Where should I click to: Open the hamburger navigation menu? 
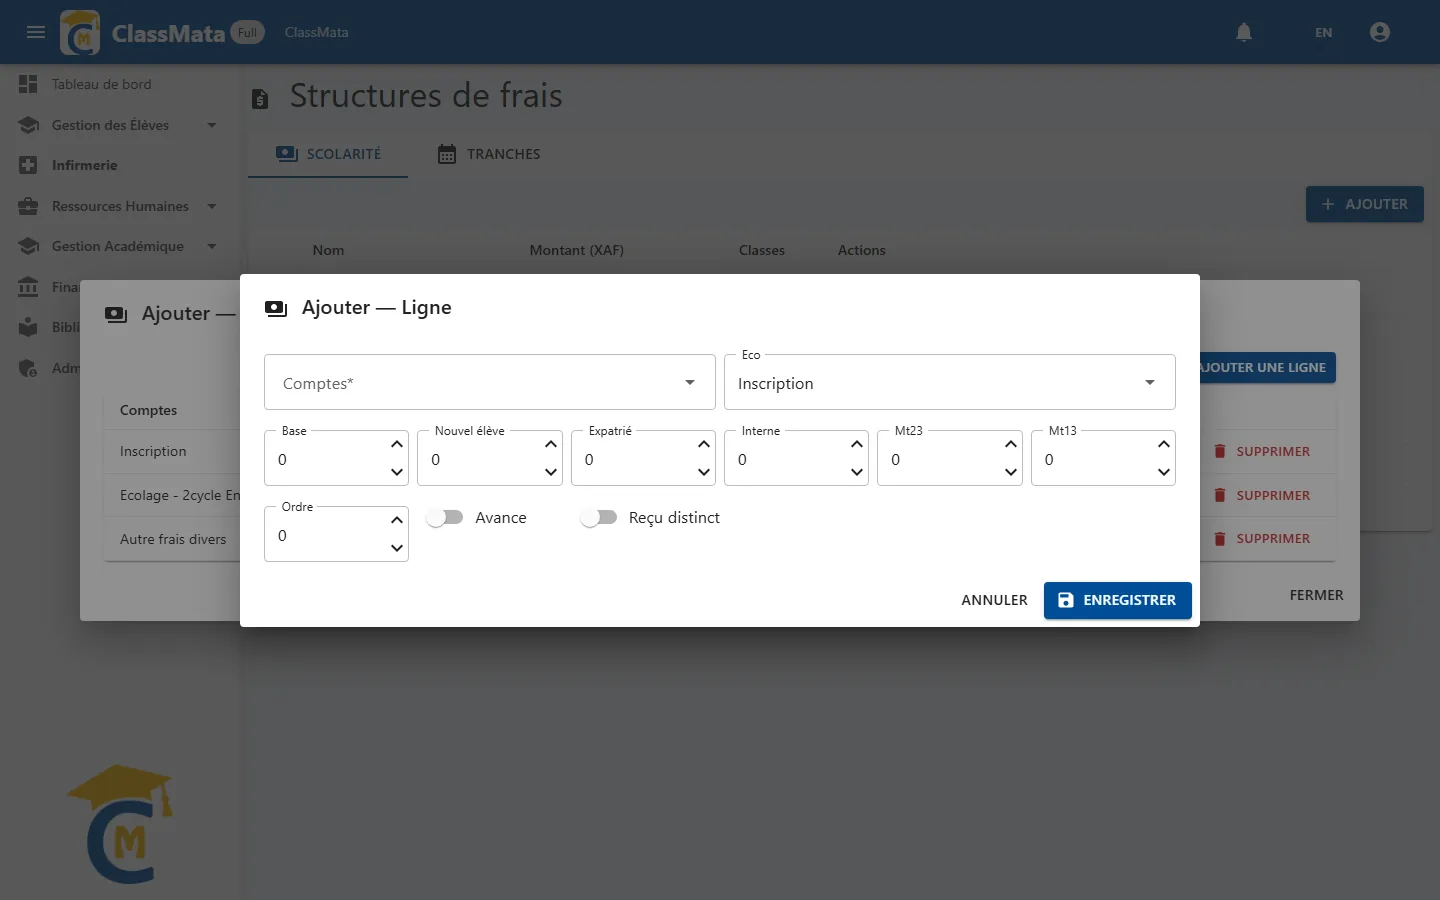pyautogui.click(x=36, y=32)
